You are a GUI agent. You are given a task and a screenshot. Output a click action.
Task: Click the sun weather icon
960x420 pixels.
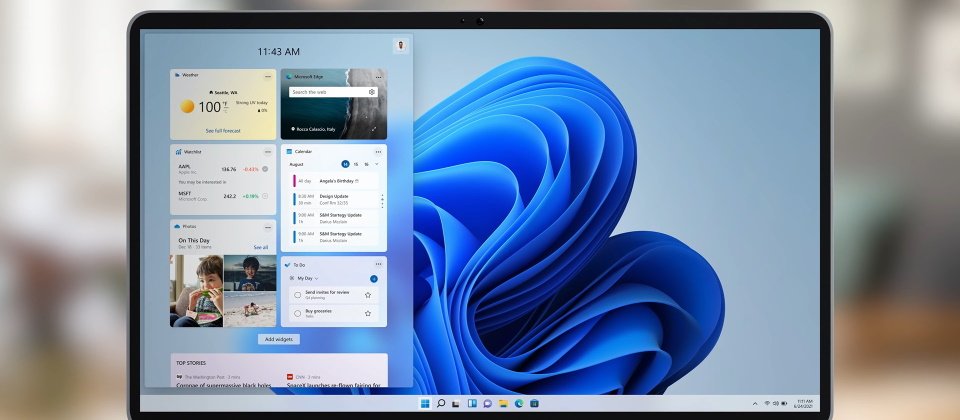pos(187,107)
